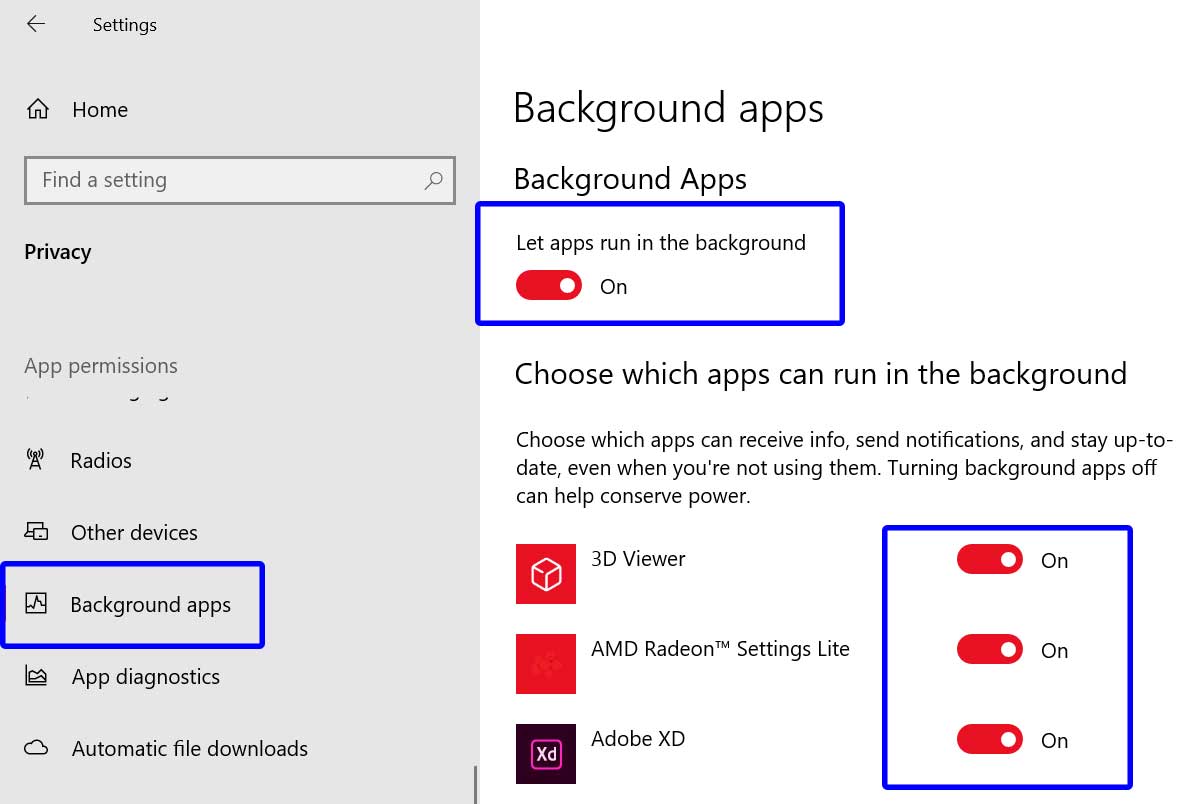Click the Home icon in the sidebar
This screenshot has height=804, width=1197.
(37, 109)
